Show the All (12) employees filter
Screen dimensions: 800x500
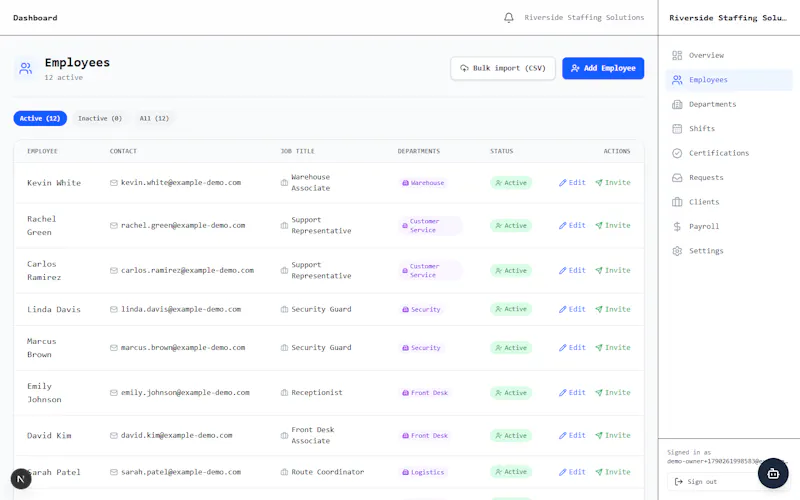point(154,118)
